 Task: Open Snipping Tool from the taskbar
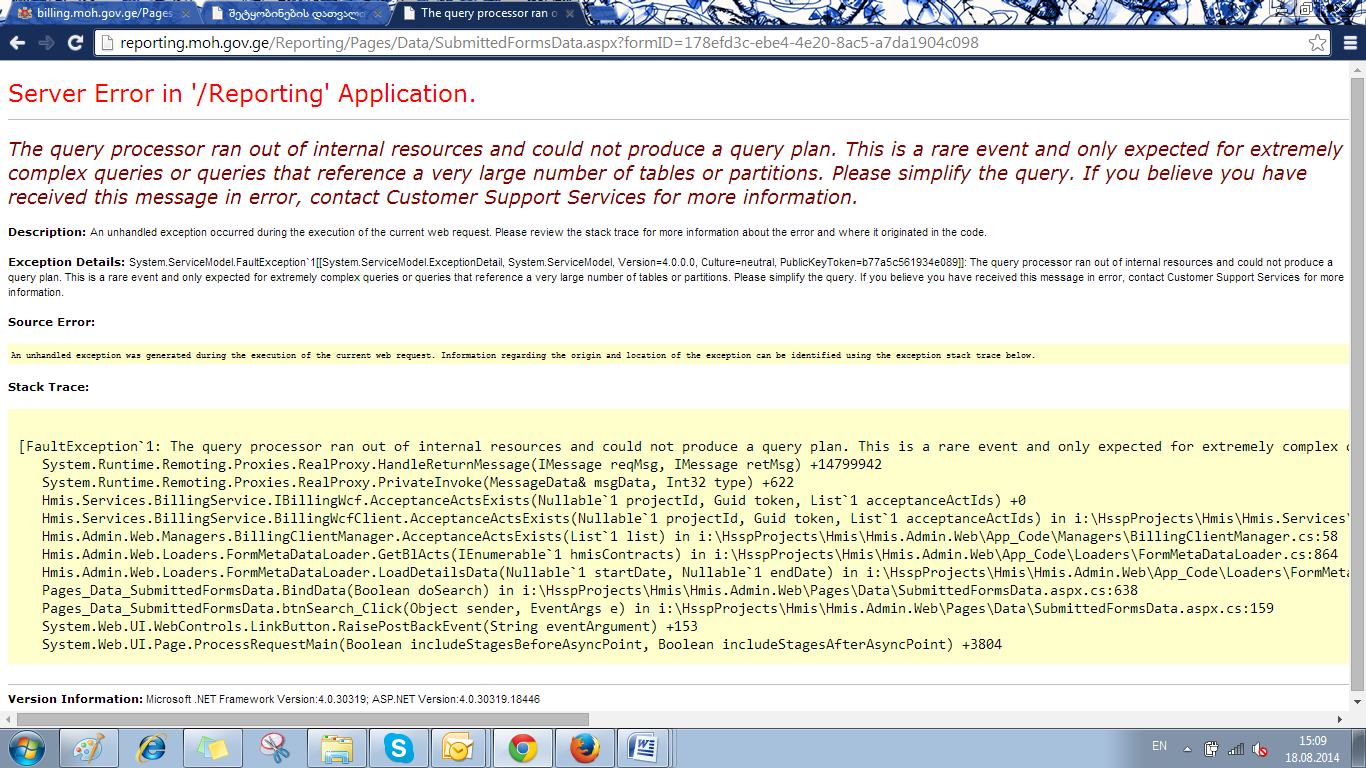coord(274,748)
